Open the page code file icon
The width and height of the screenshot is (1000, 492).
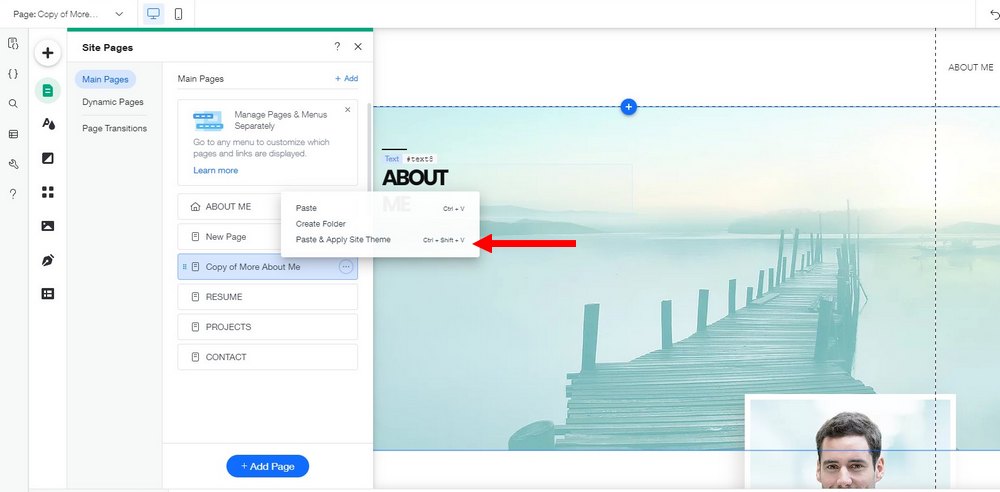point(13,43)
